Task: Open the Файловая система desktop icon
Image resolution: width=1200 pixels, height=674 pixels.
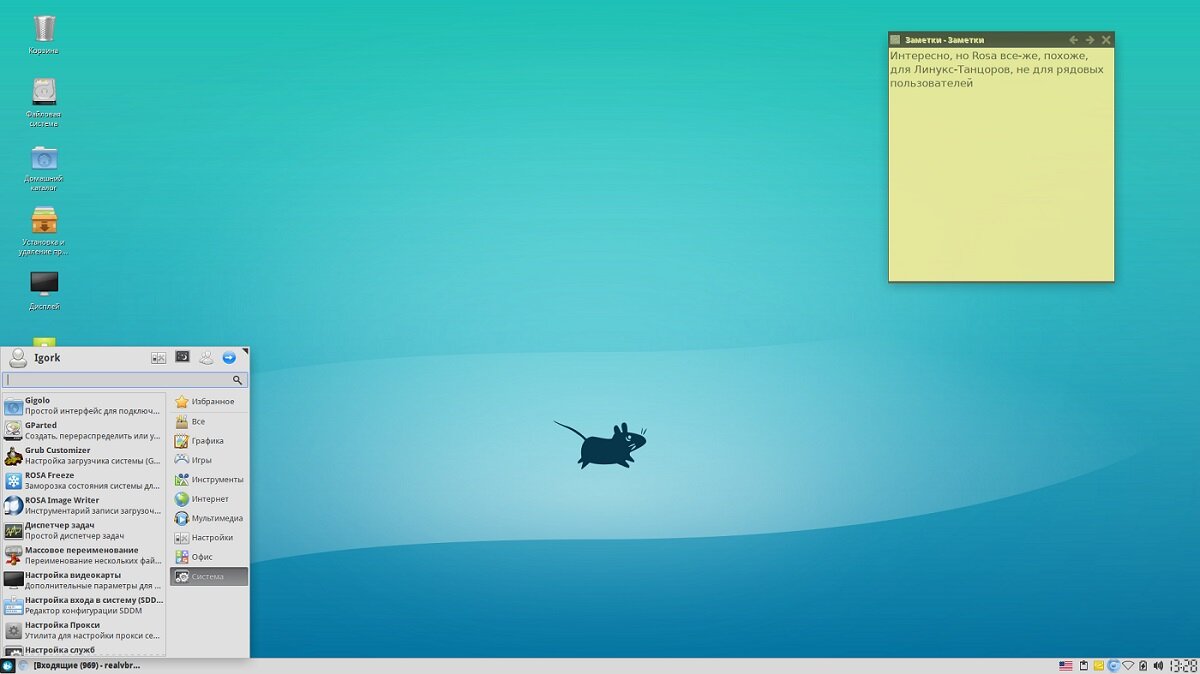Action: (x=44, y=103)
